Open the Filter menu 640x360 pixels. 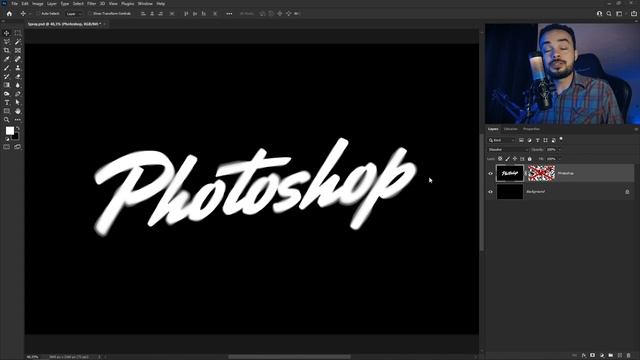click(91, 4)
